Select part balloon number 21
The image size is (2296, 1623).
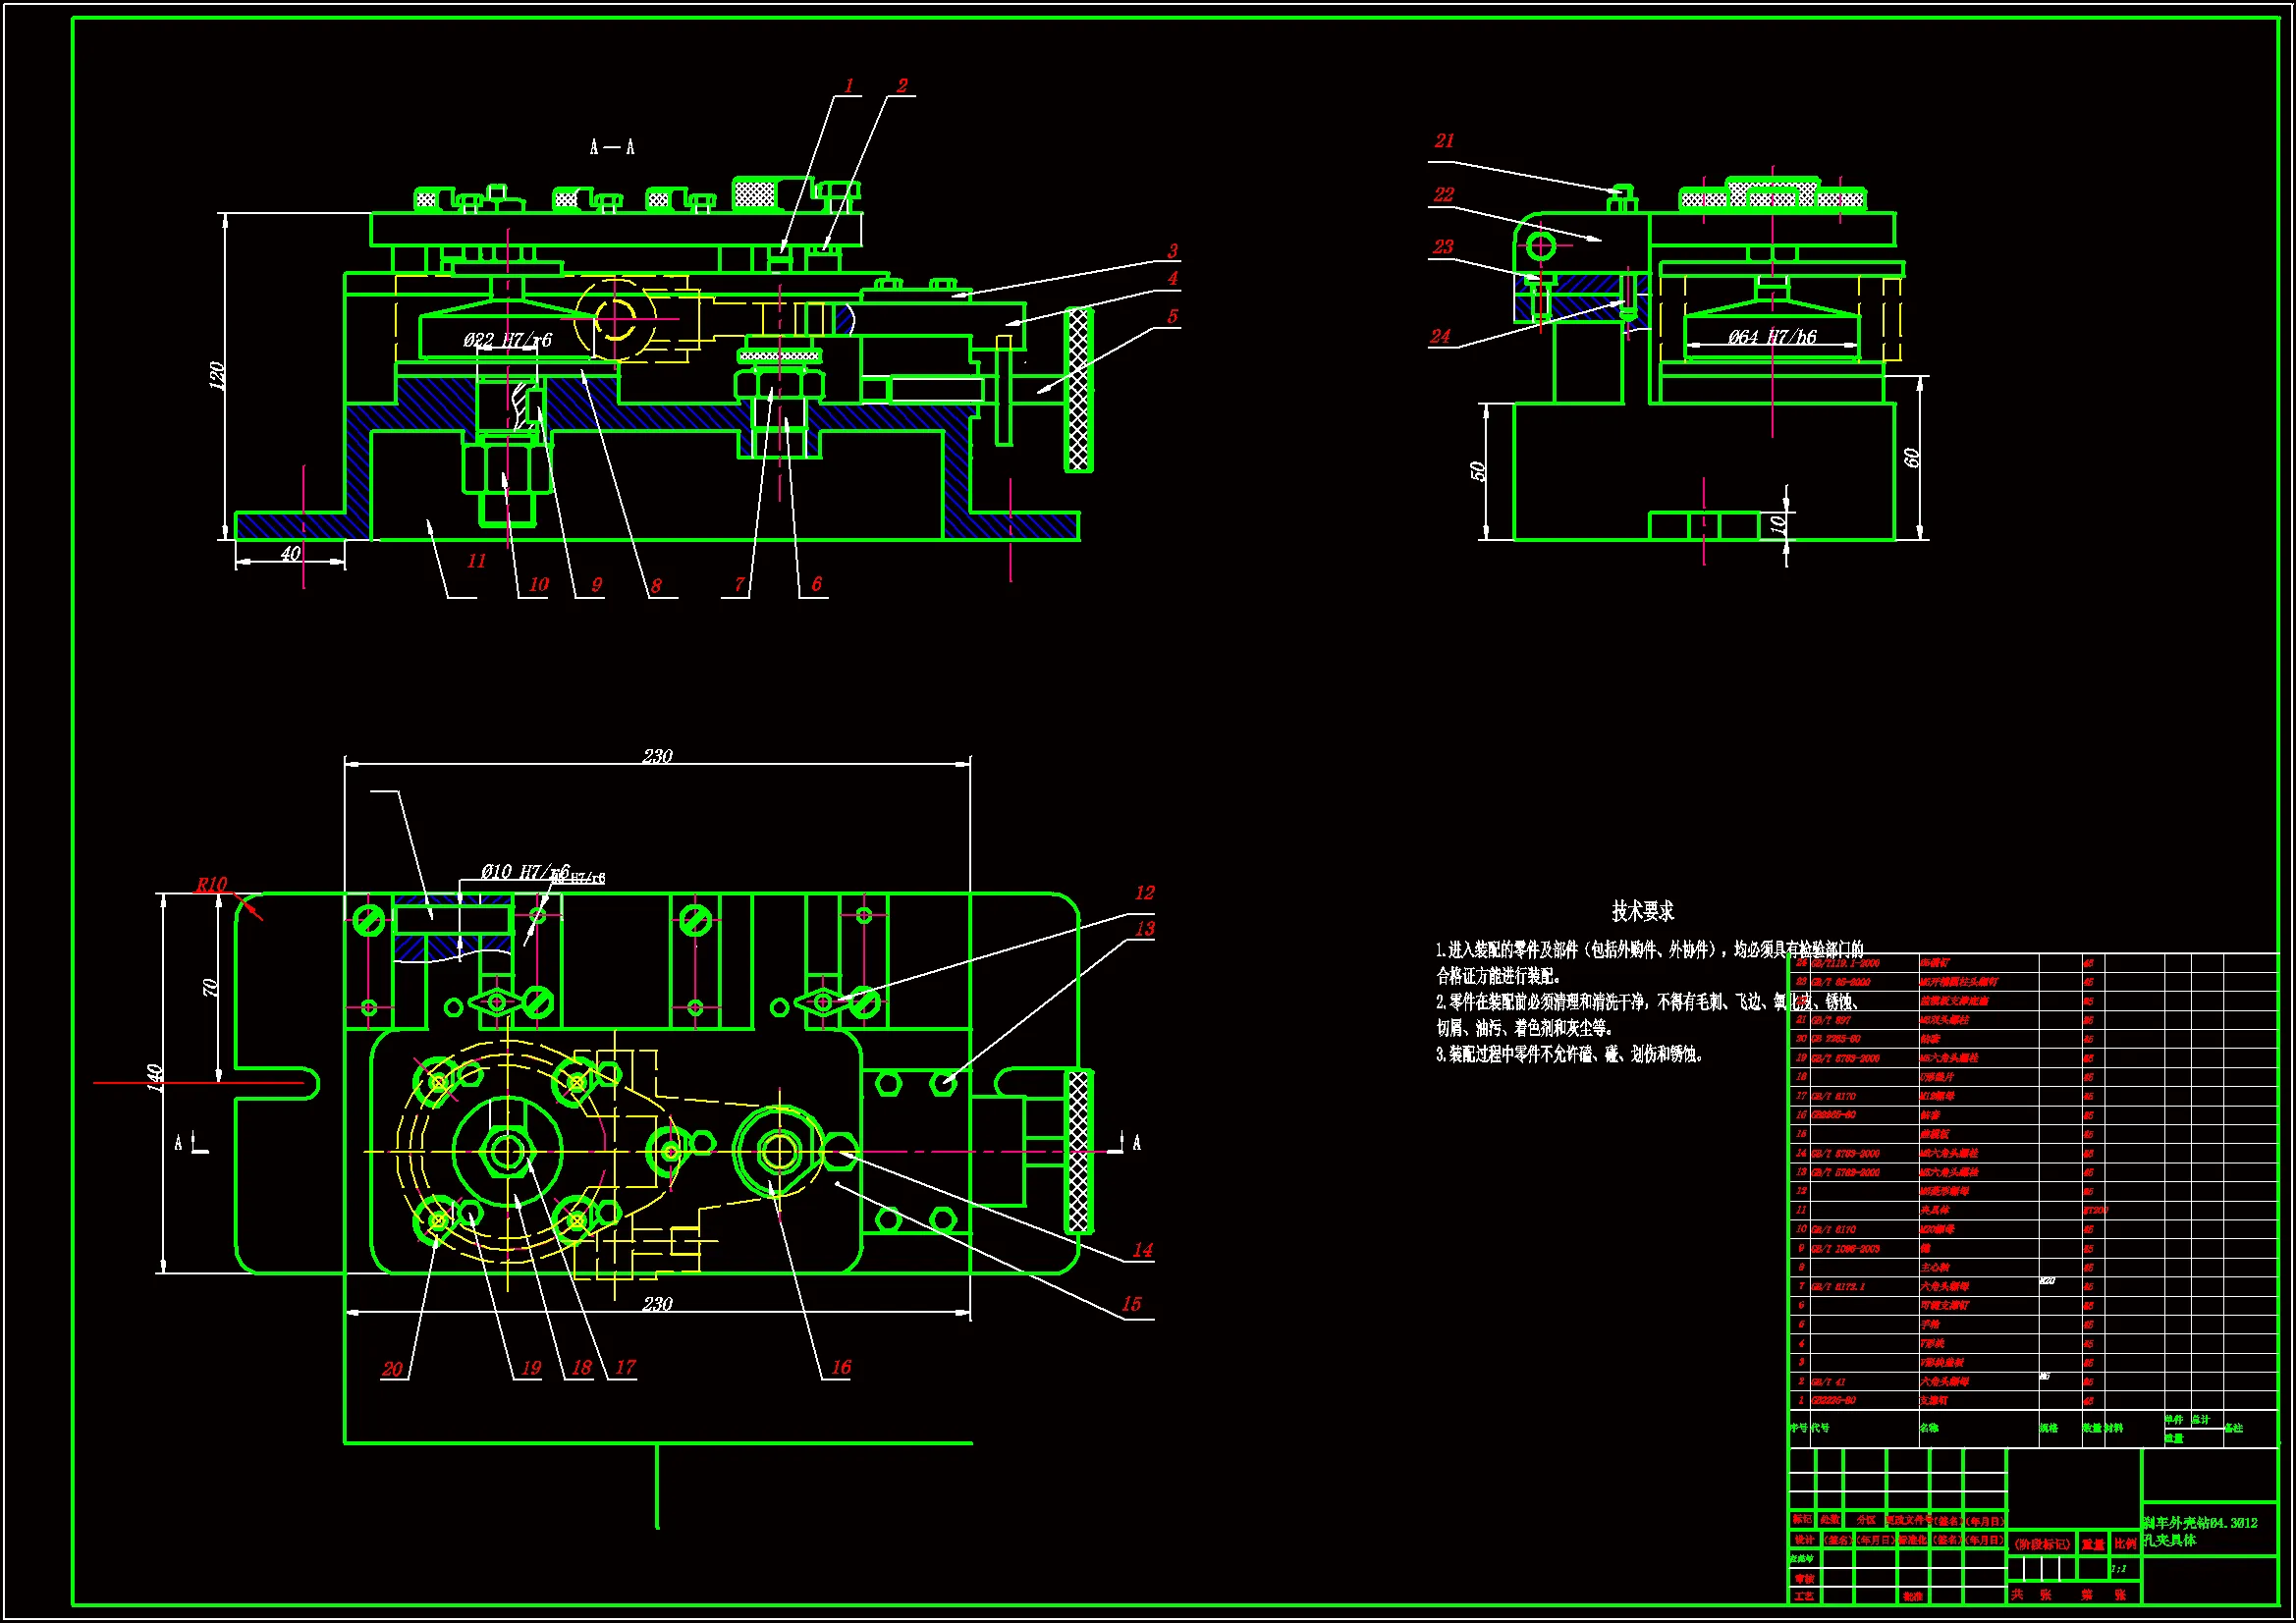[1444, 141]
